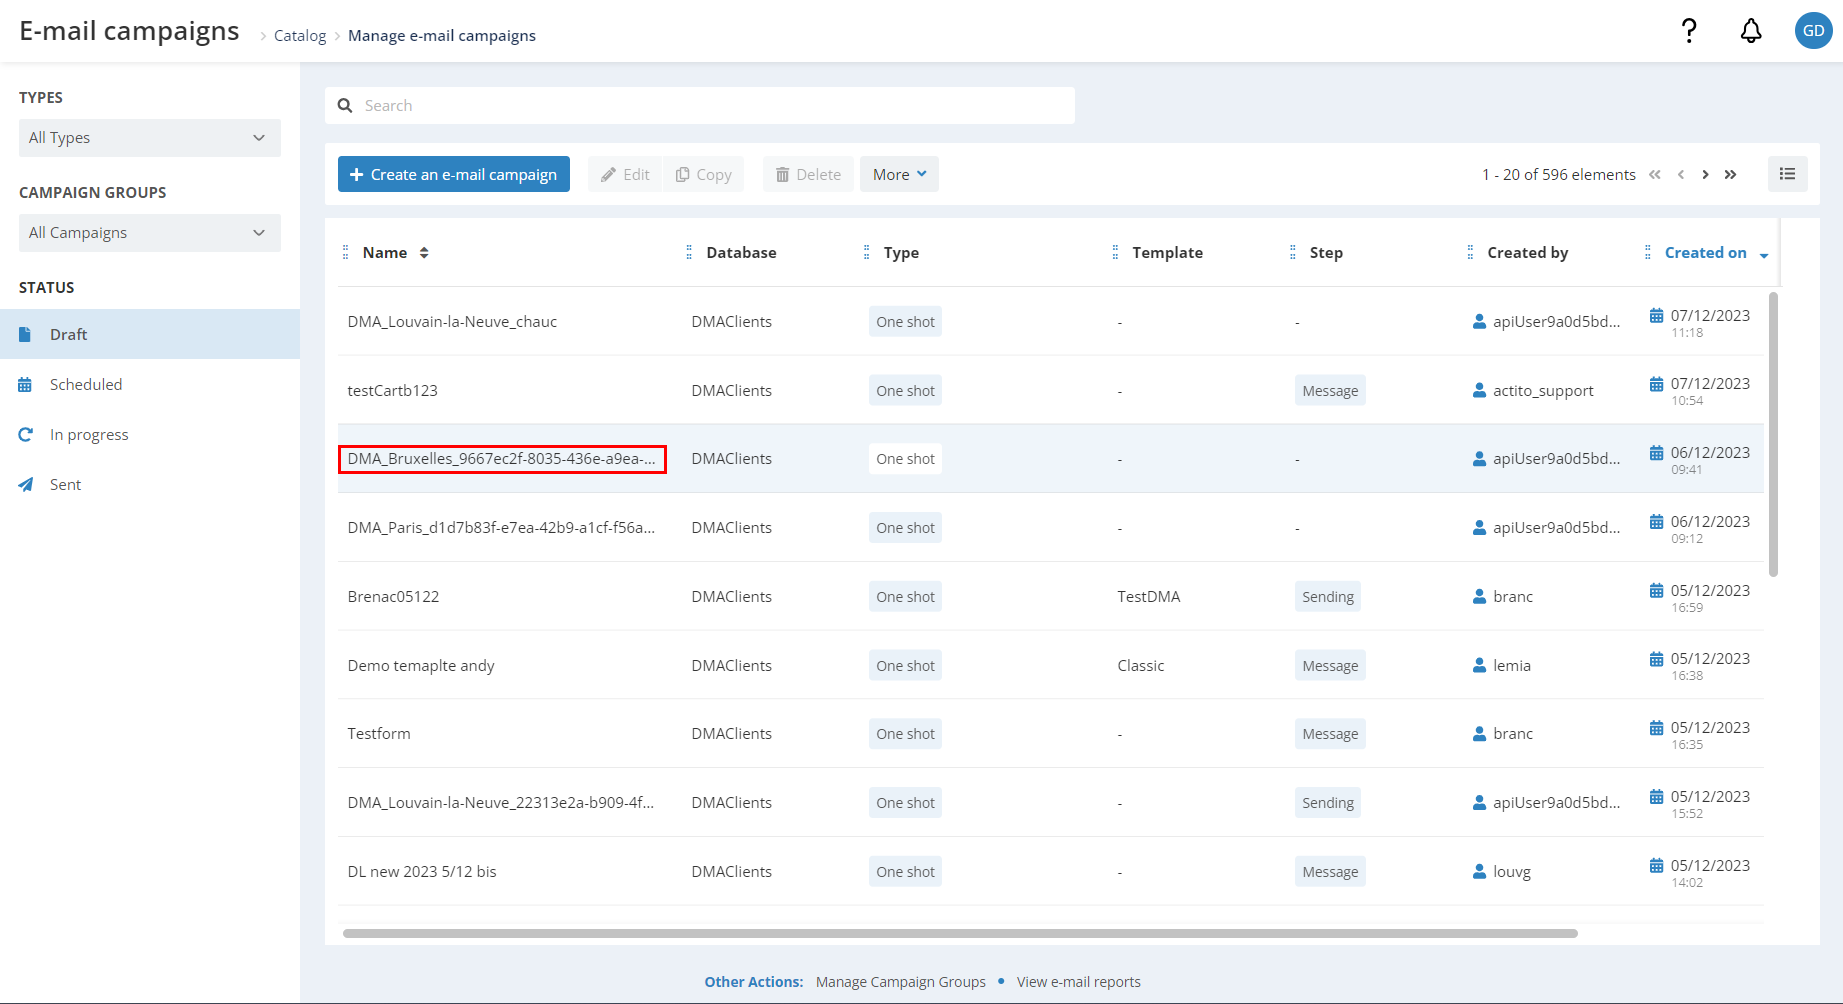
Task: Go to the previous page of results
Action: point(1681,174)
